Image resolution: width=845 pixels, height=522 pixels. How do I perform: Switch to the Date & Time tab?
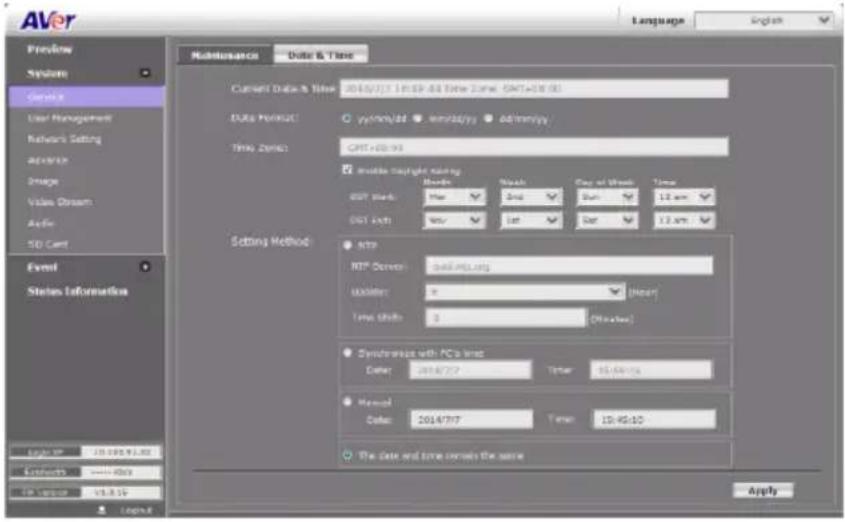(321, 55)
